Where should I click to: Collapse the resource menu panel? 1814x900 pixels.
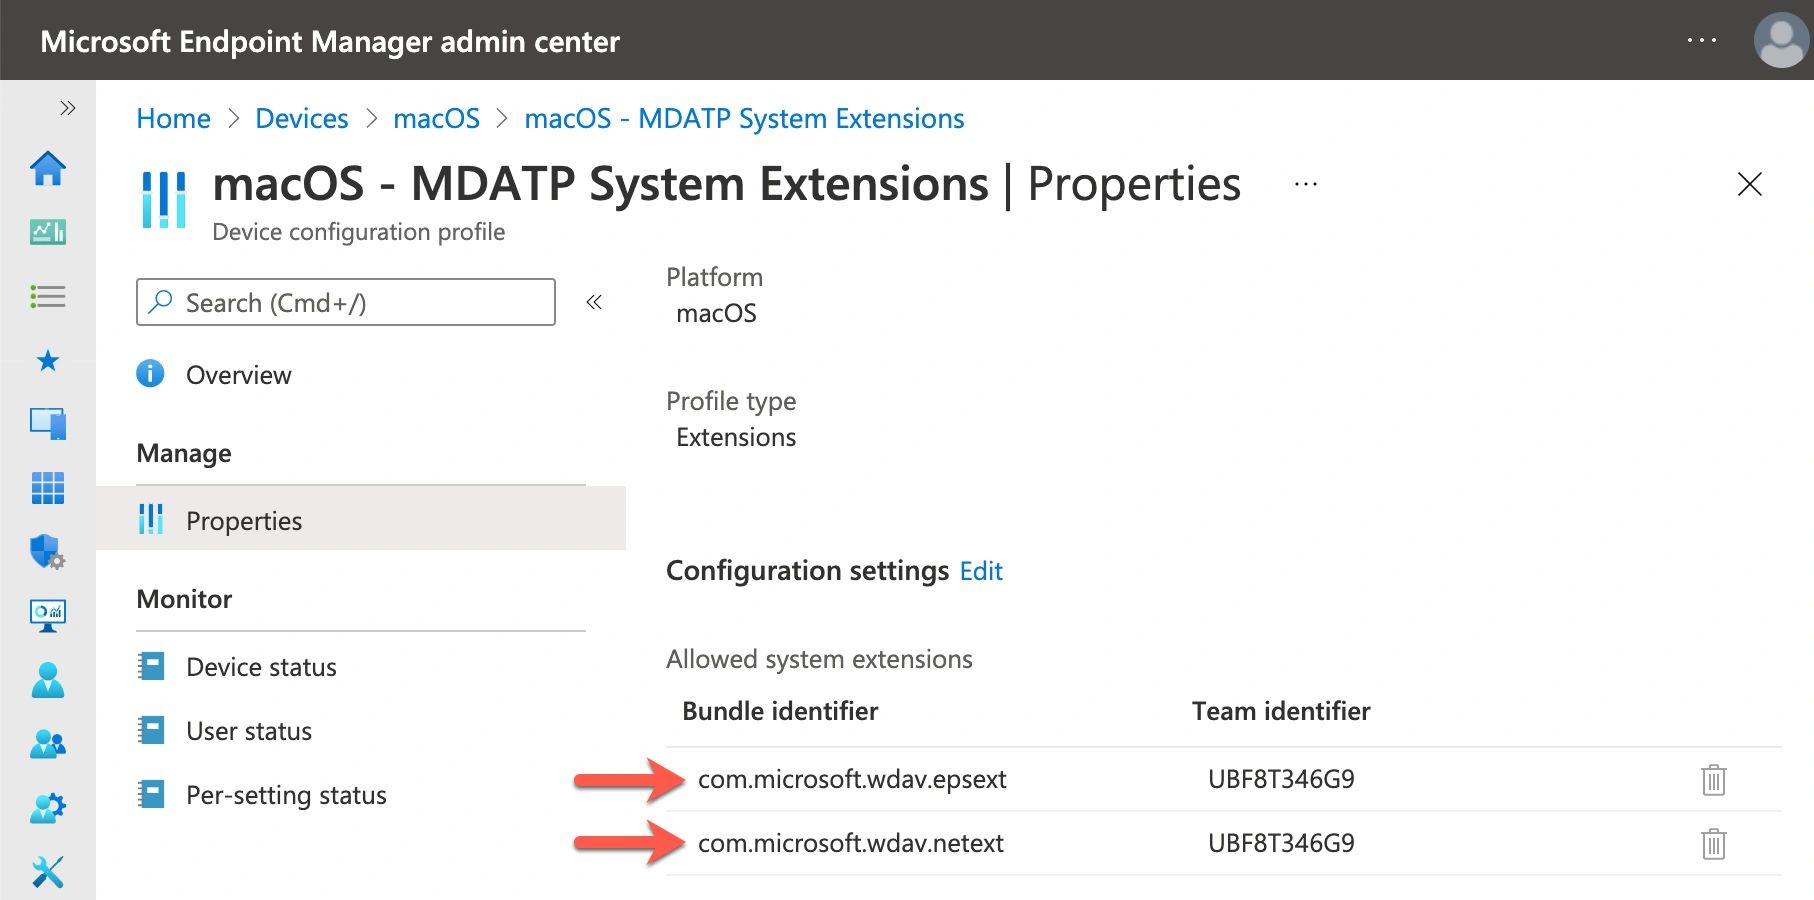tap(594, 302)
